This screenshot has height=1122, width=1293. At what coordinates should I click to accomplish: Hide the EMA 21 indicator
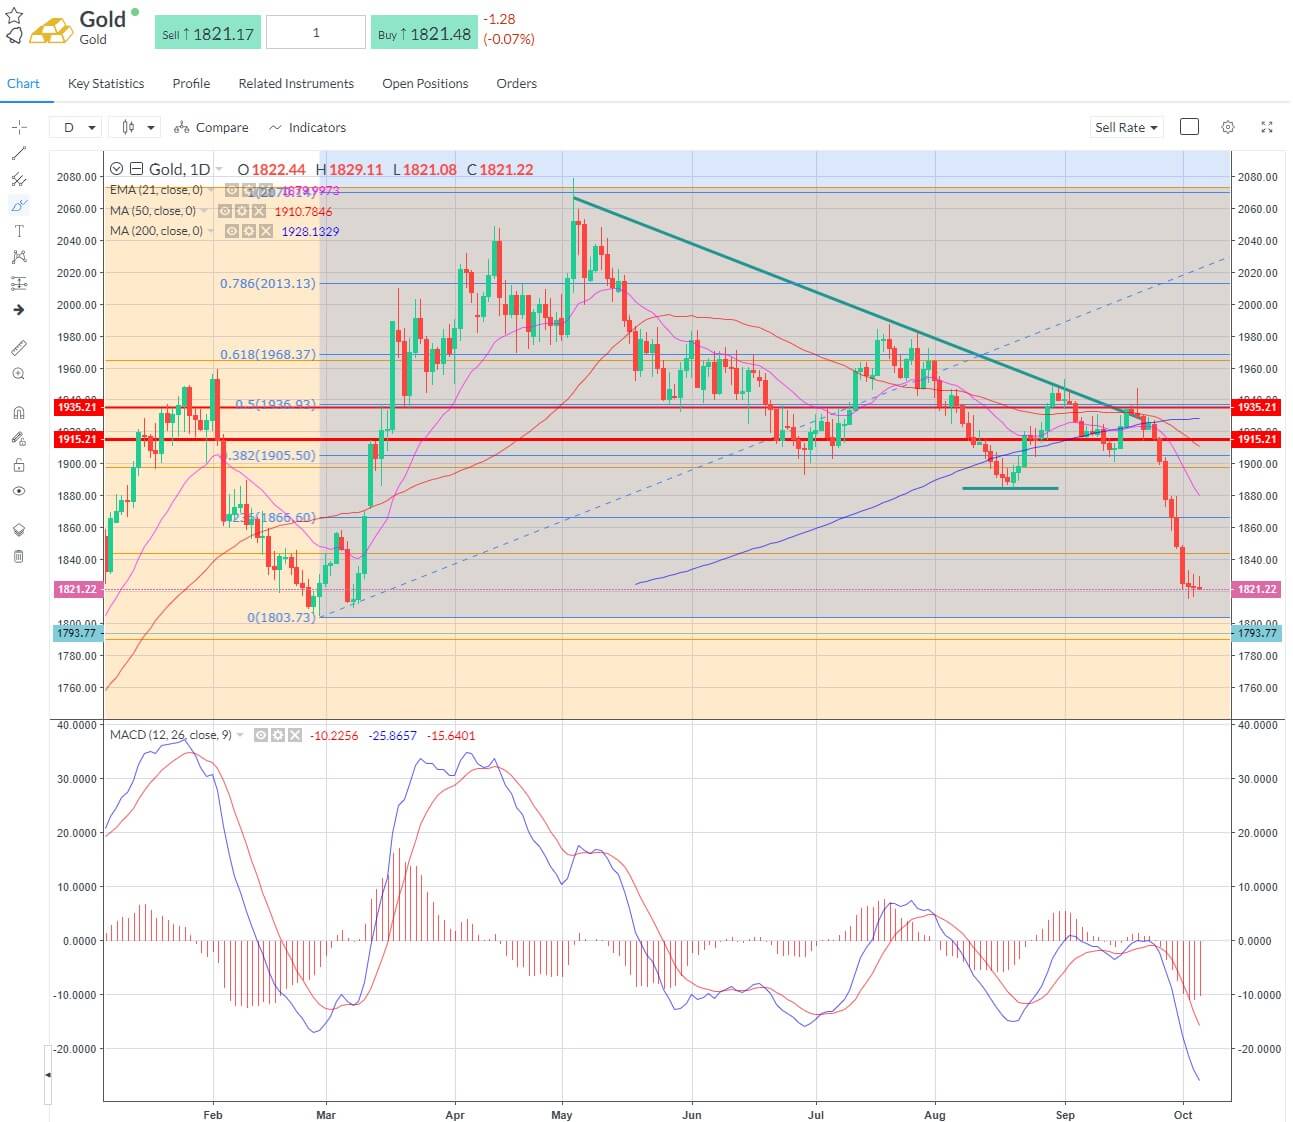click(232, 190)
